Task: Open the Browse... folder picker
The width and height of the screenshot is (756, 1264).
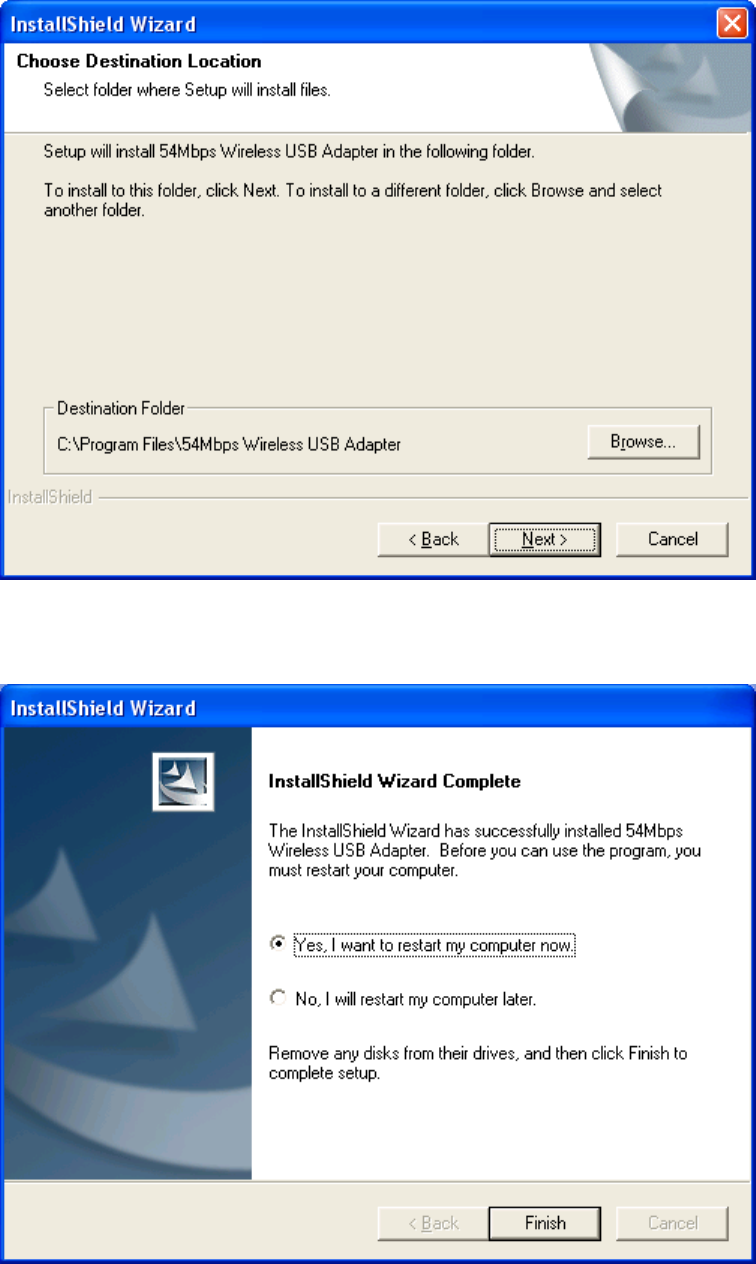Action: [x=644, y=441]
